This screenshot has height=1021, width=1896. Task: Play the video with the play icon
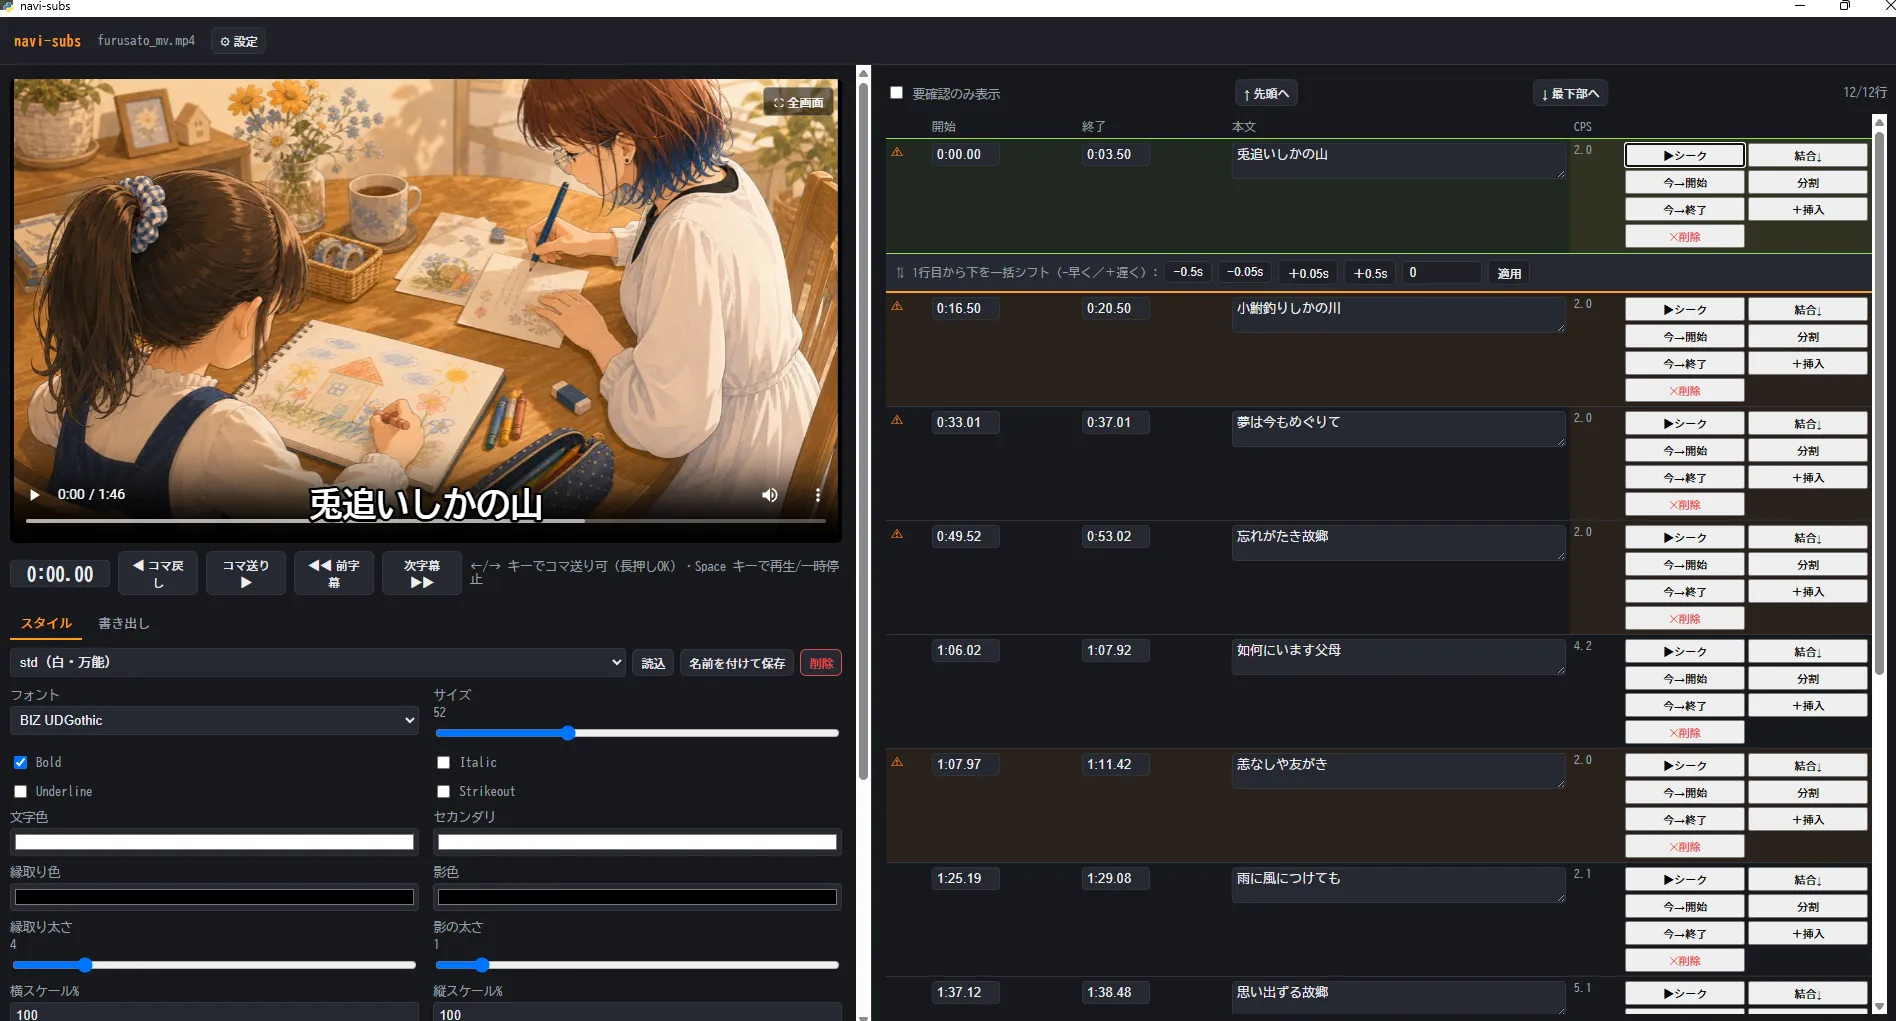34,495
